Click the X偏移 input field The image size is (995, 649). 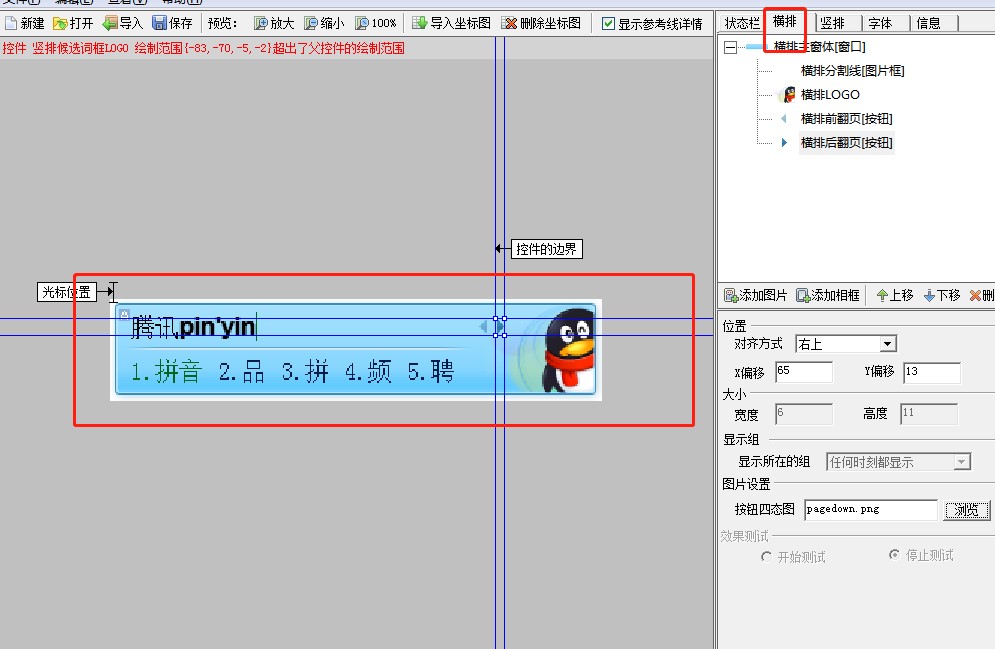804,372
